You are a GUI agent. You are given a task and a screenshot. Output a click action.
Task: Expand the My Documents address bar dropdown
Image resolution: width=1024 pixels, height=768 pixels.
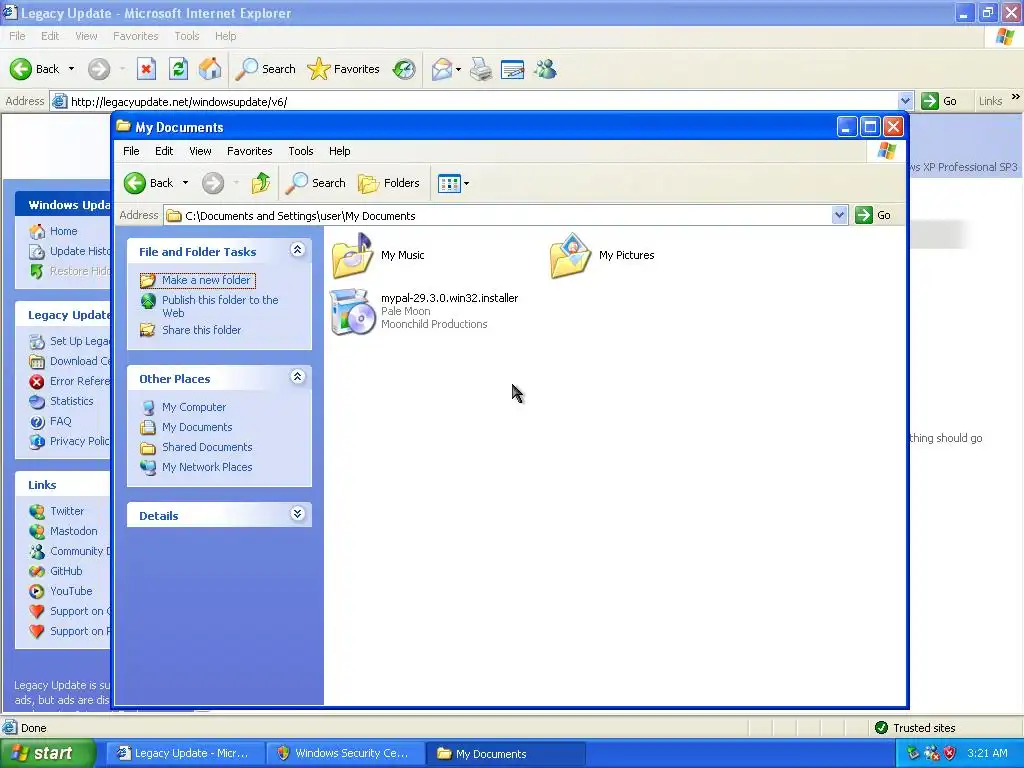click(x=839, y=215)
